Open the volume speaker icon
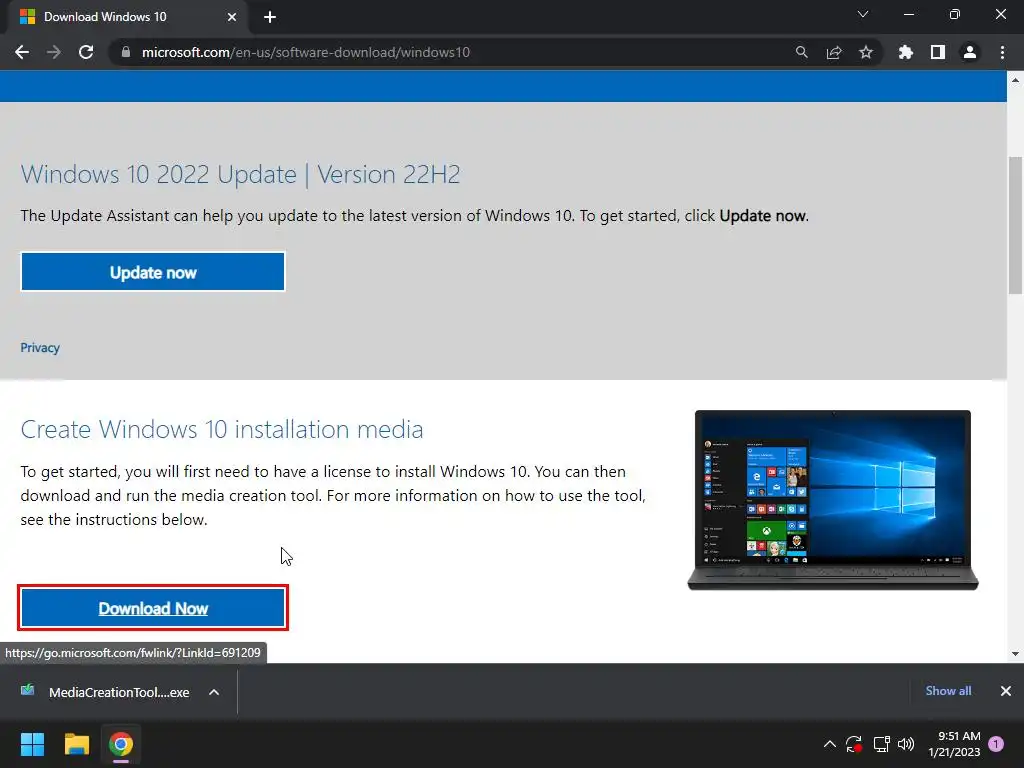This screenshot has width=1024, height=768. tap(906, 744)
